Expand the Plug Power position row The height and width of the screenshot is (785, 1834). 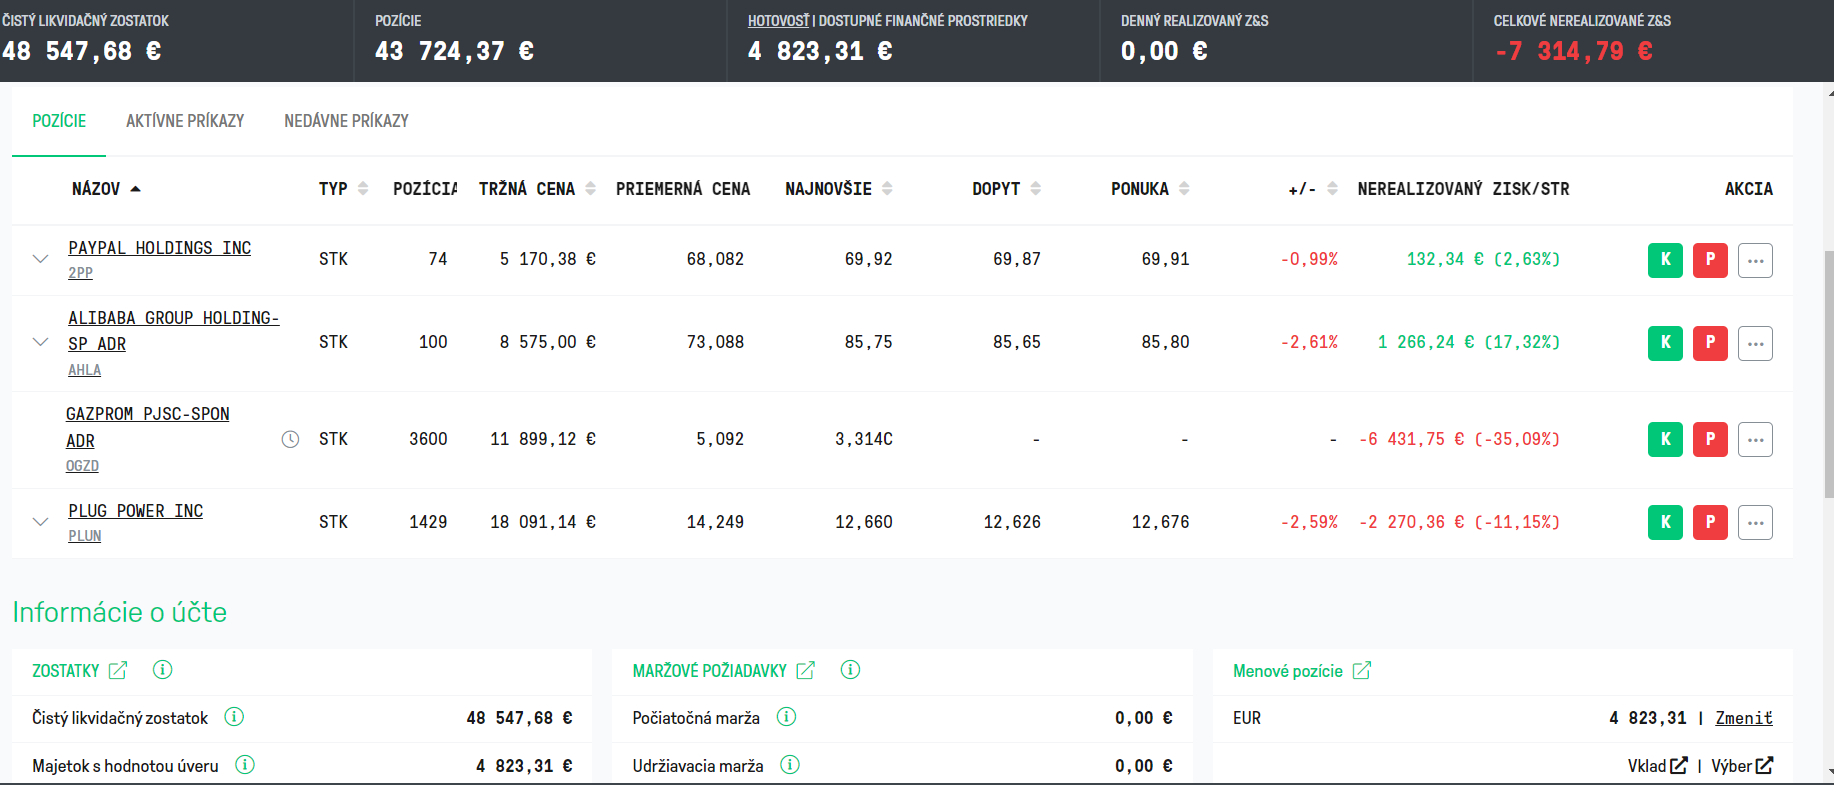[x=41, y=522]
